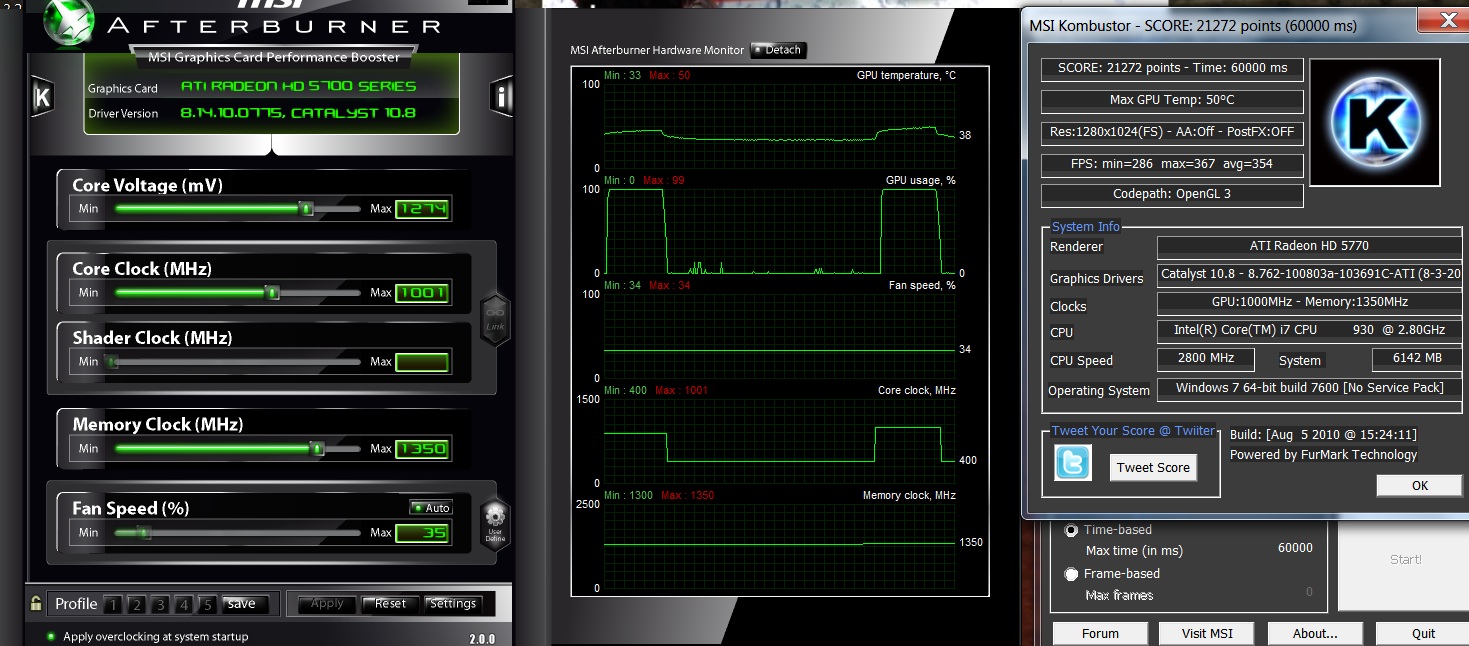
Task: Click the Core Voltage value field 1274
Action: point(422,209)
